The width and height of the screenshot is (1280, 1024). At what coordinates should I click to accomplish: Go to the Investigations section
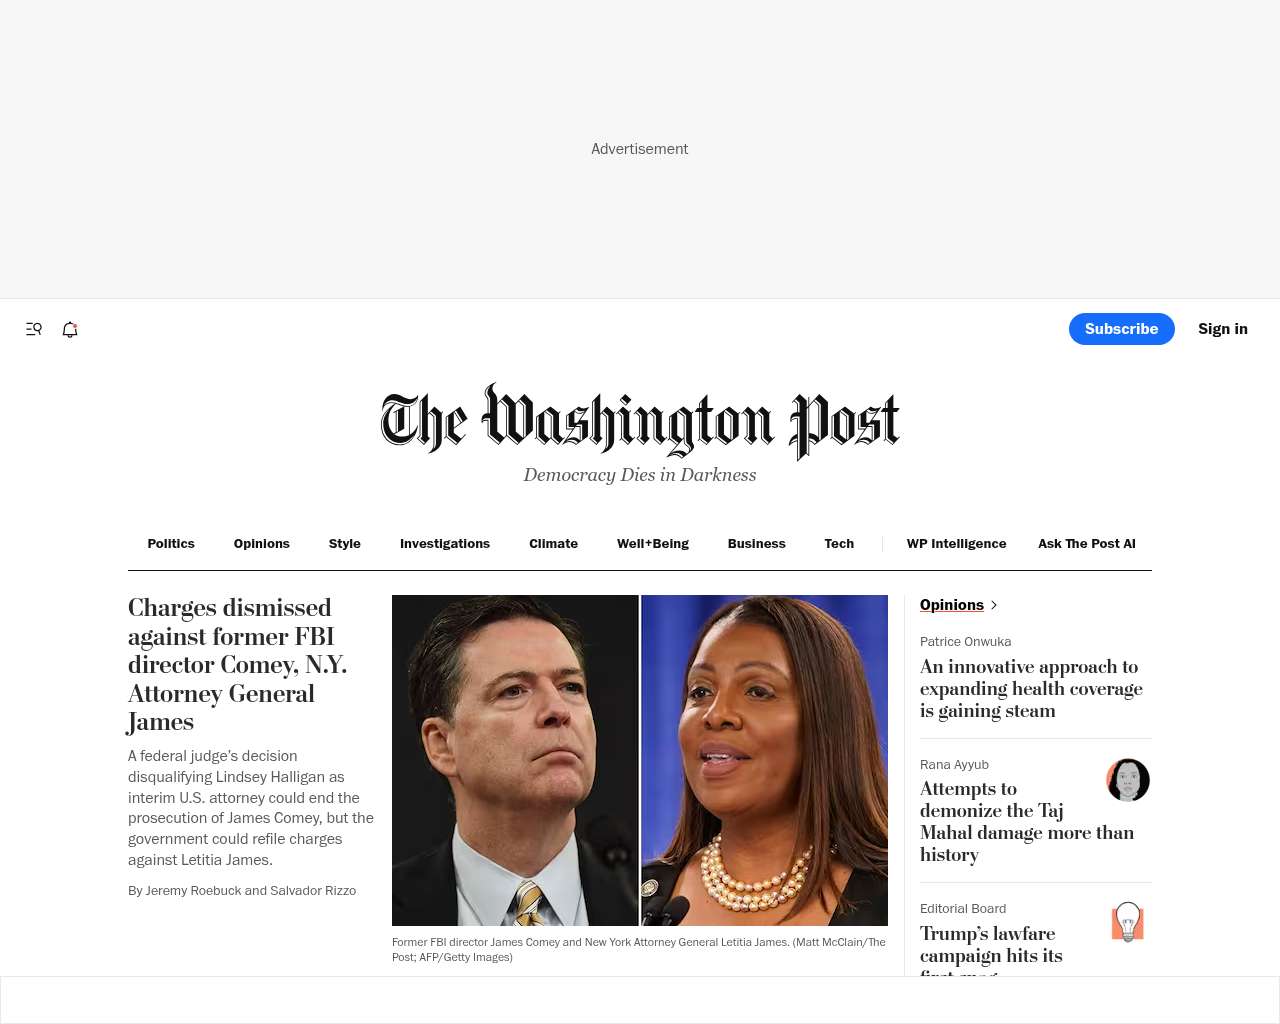tap(445, 544)
